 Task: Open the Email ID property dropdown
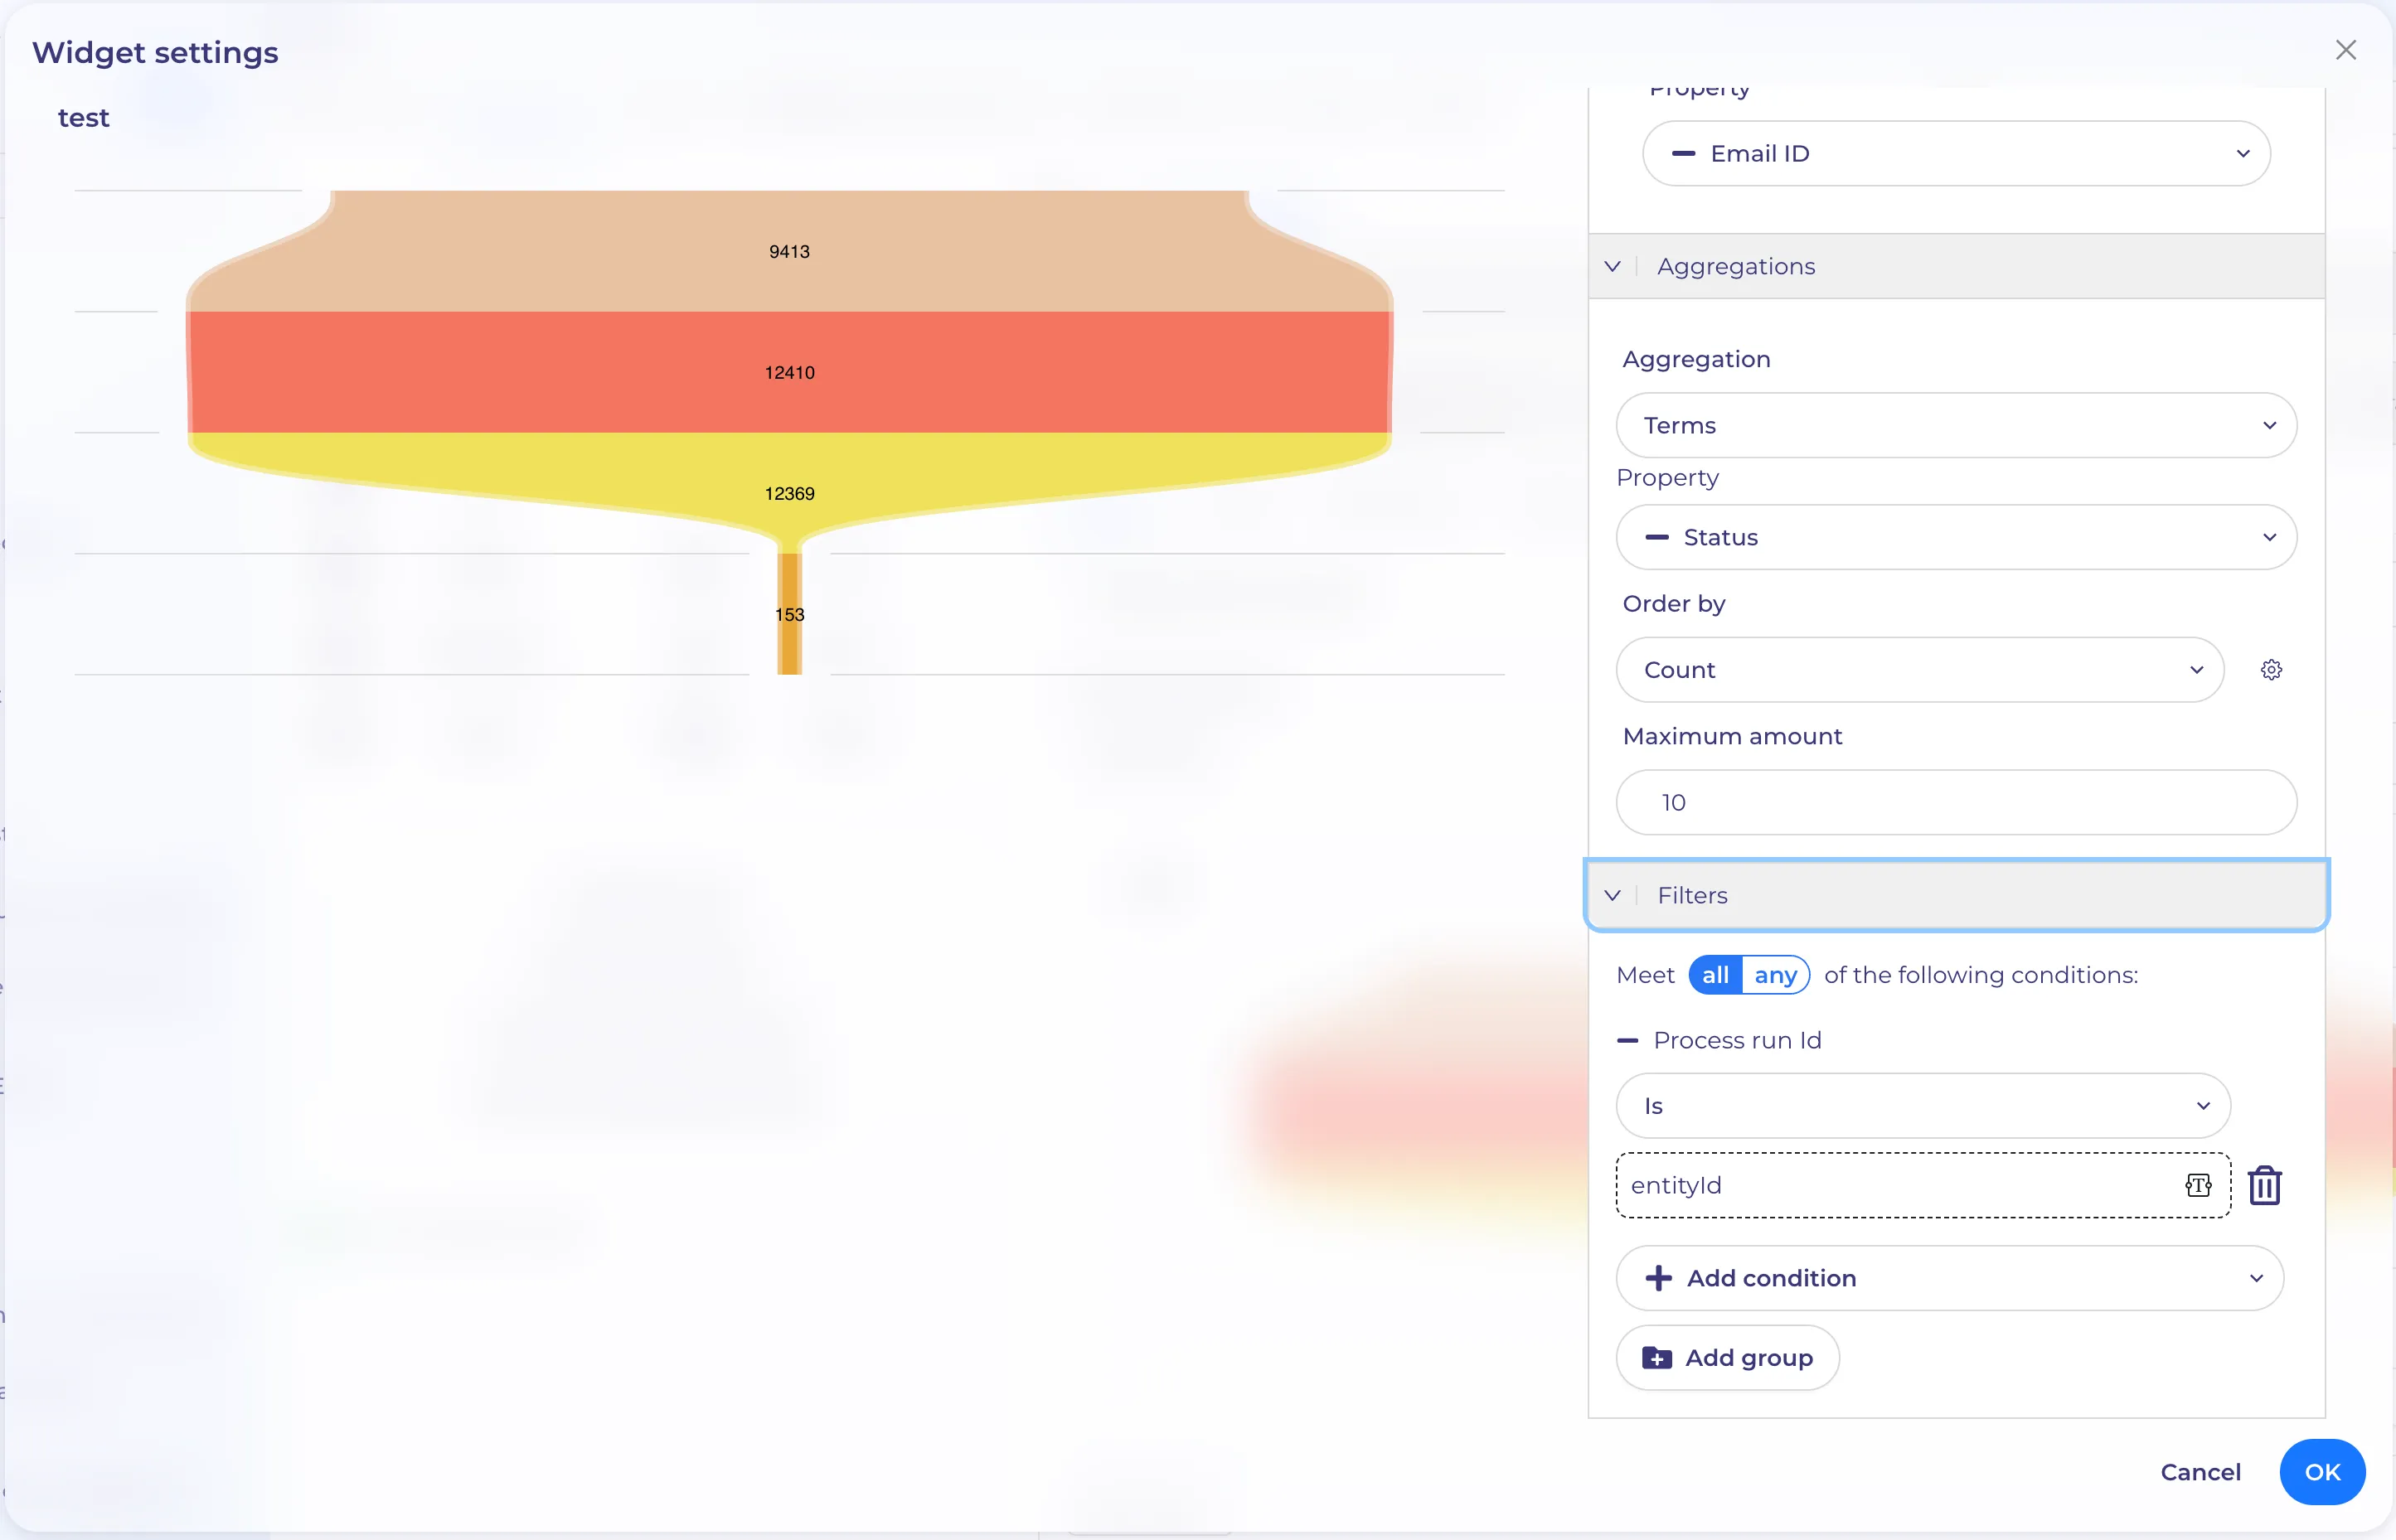click(1956, 153)
